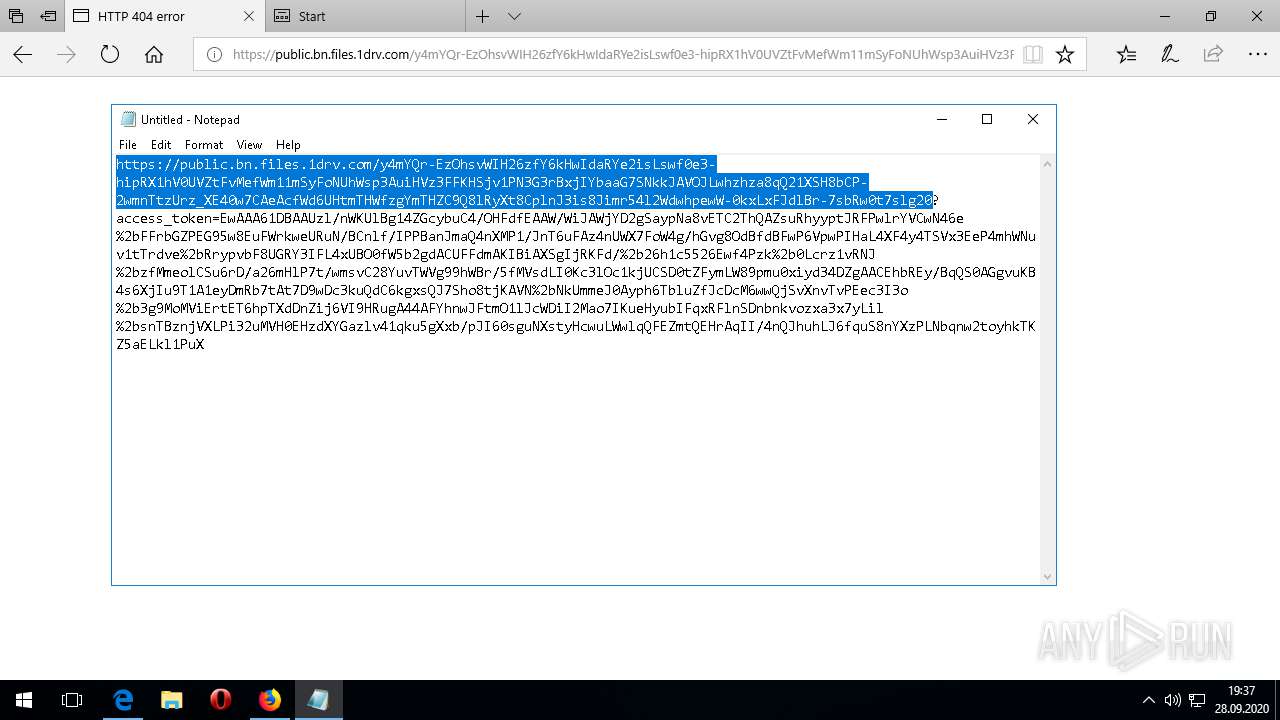This screenshot has height=720, width=1280.
Task: Go to the home page
Action: (154, 55)
